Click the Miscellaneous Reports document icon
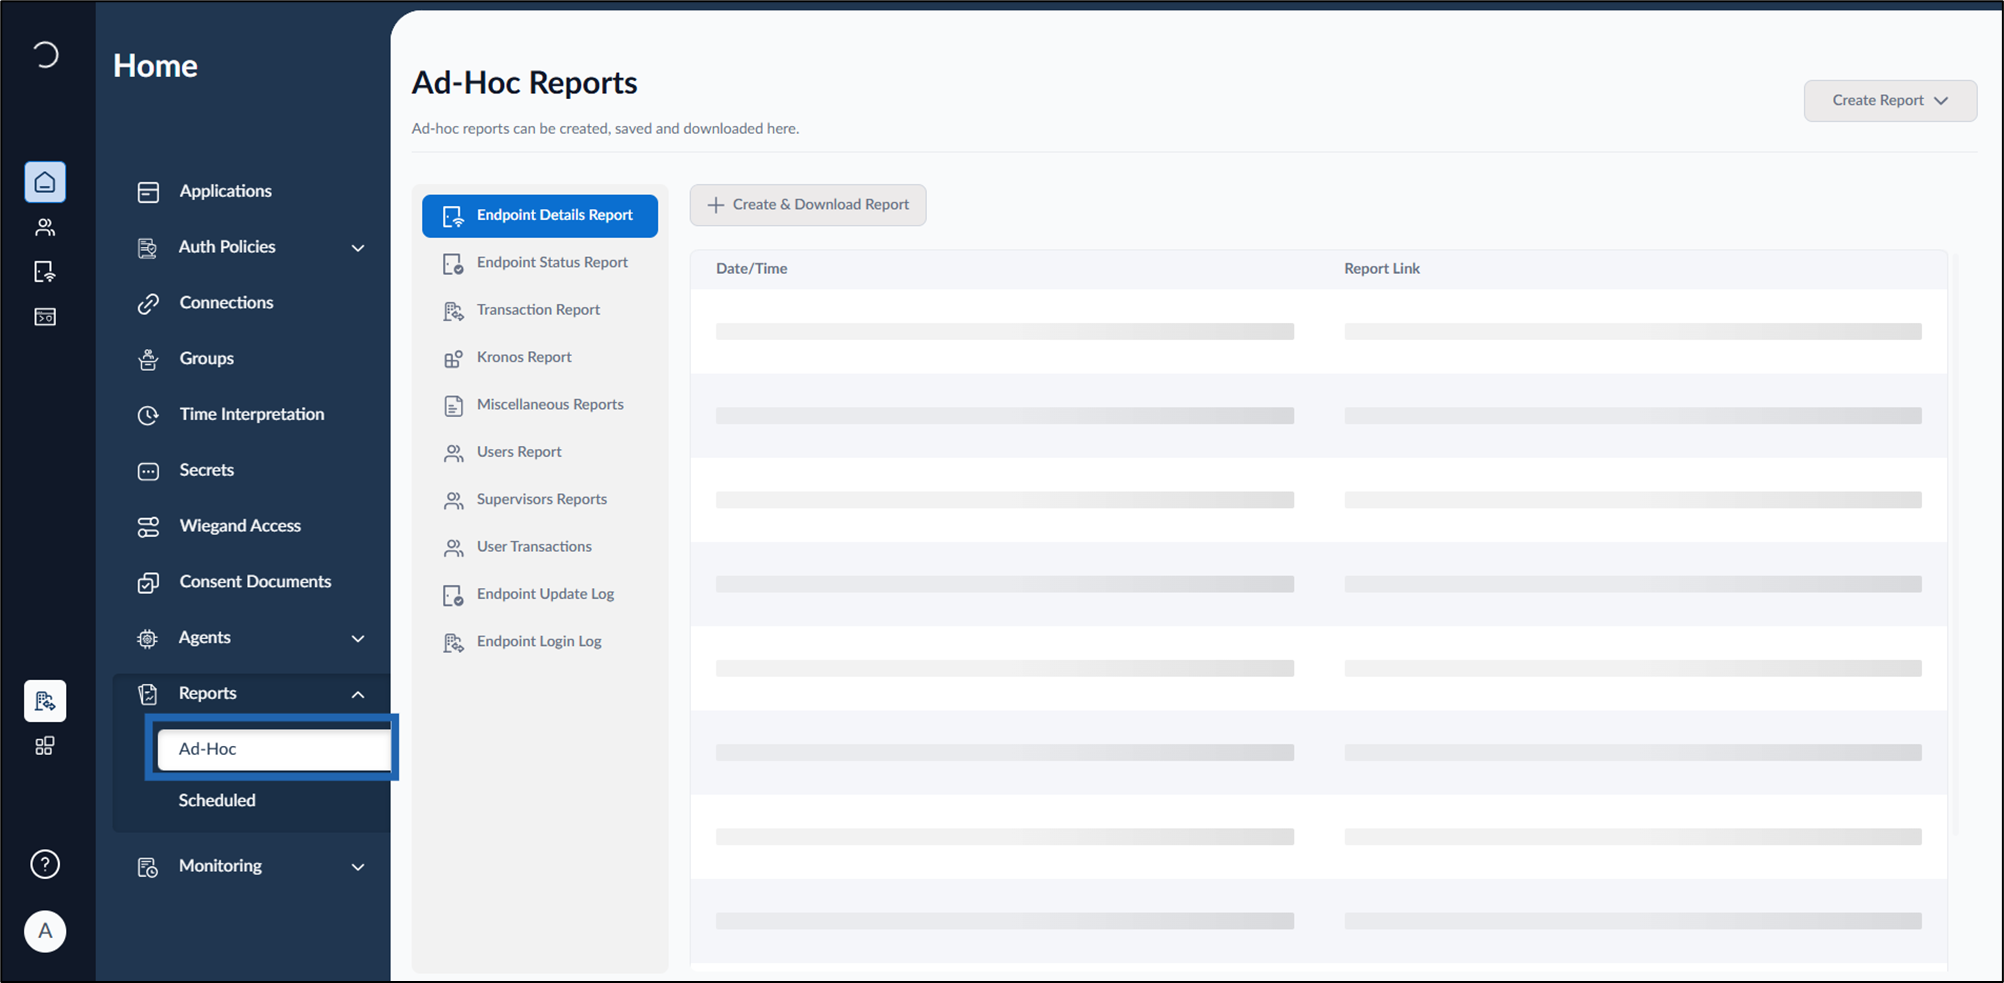Screen dimensions: 2004x983 [453, 406]
